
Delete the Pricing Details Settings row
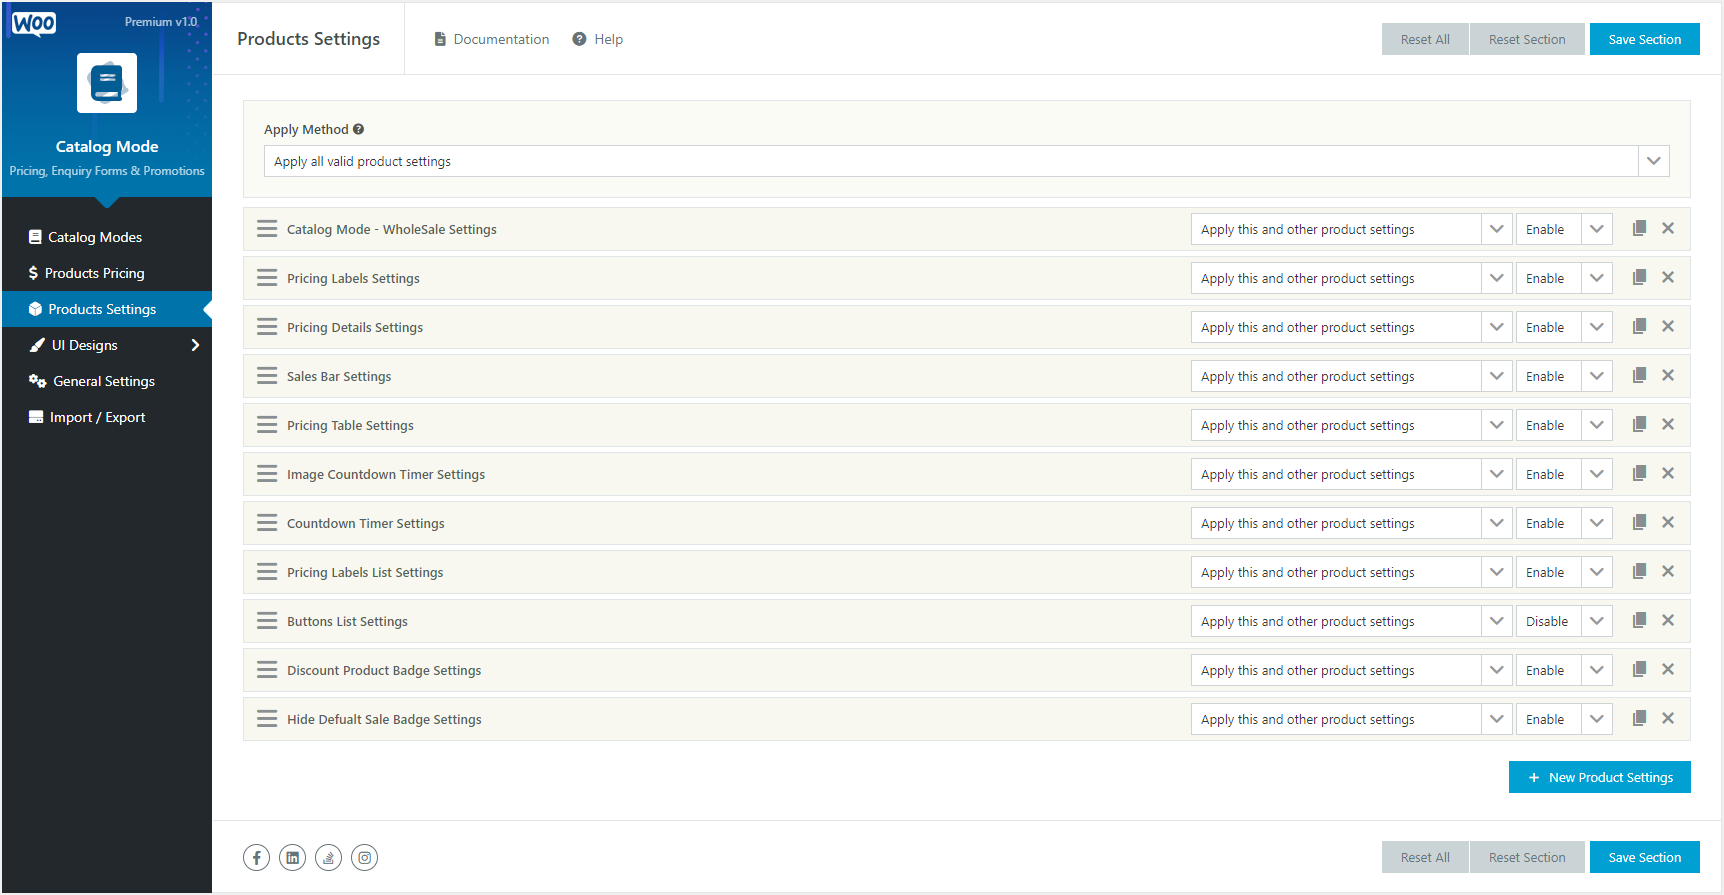[1668, 326]
